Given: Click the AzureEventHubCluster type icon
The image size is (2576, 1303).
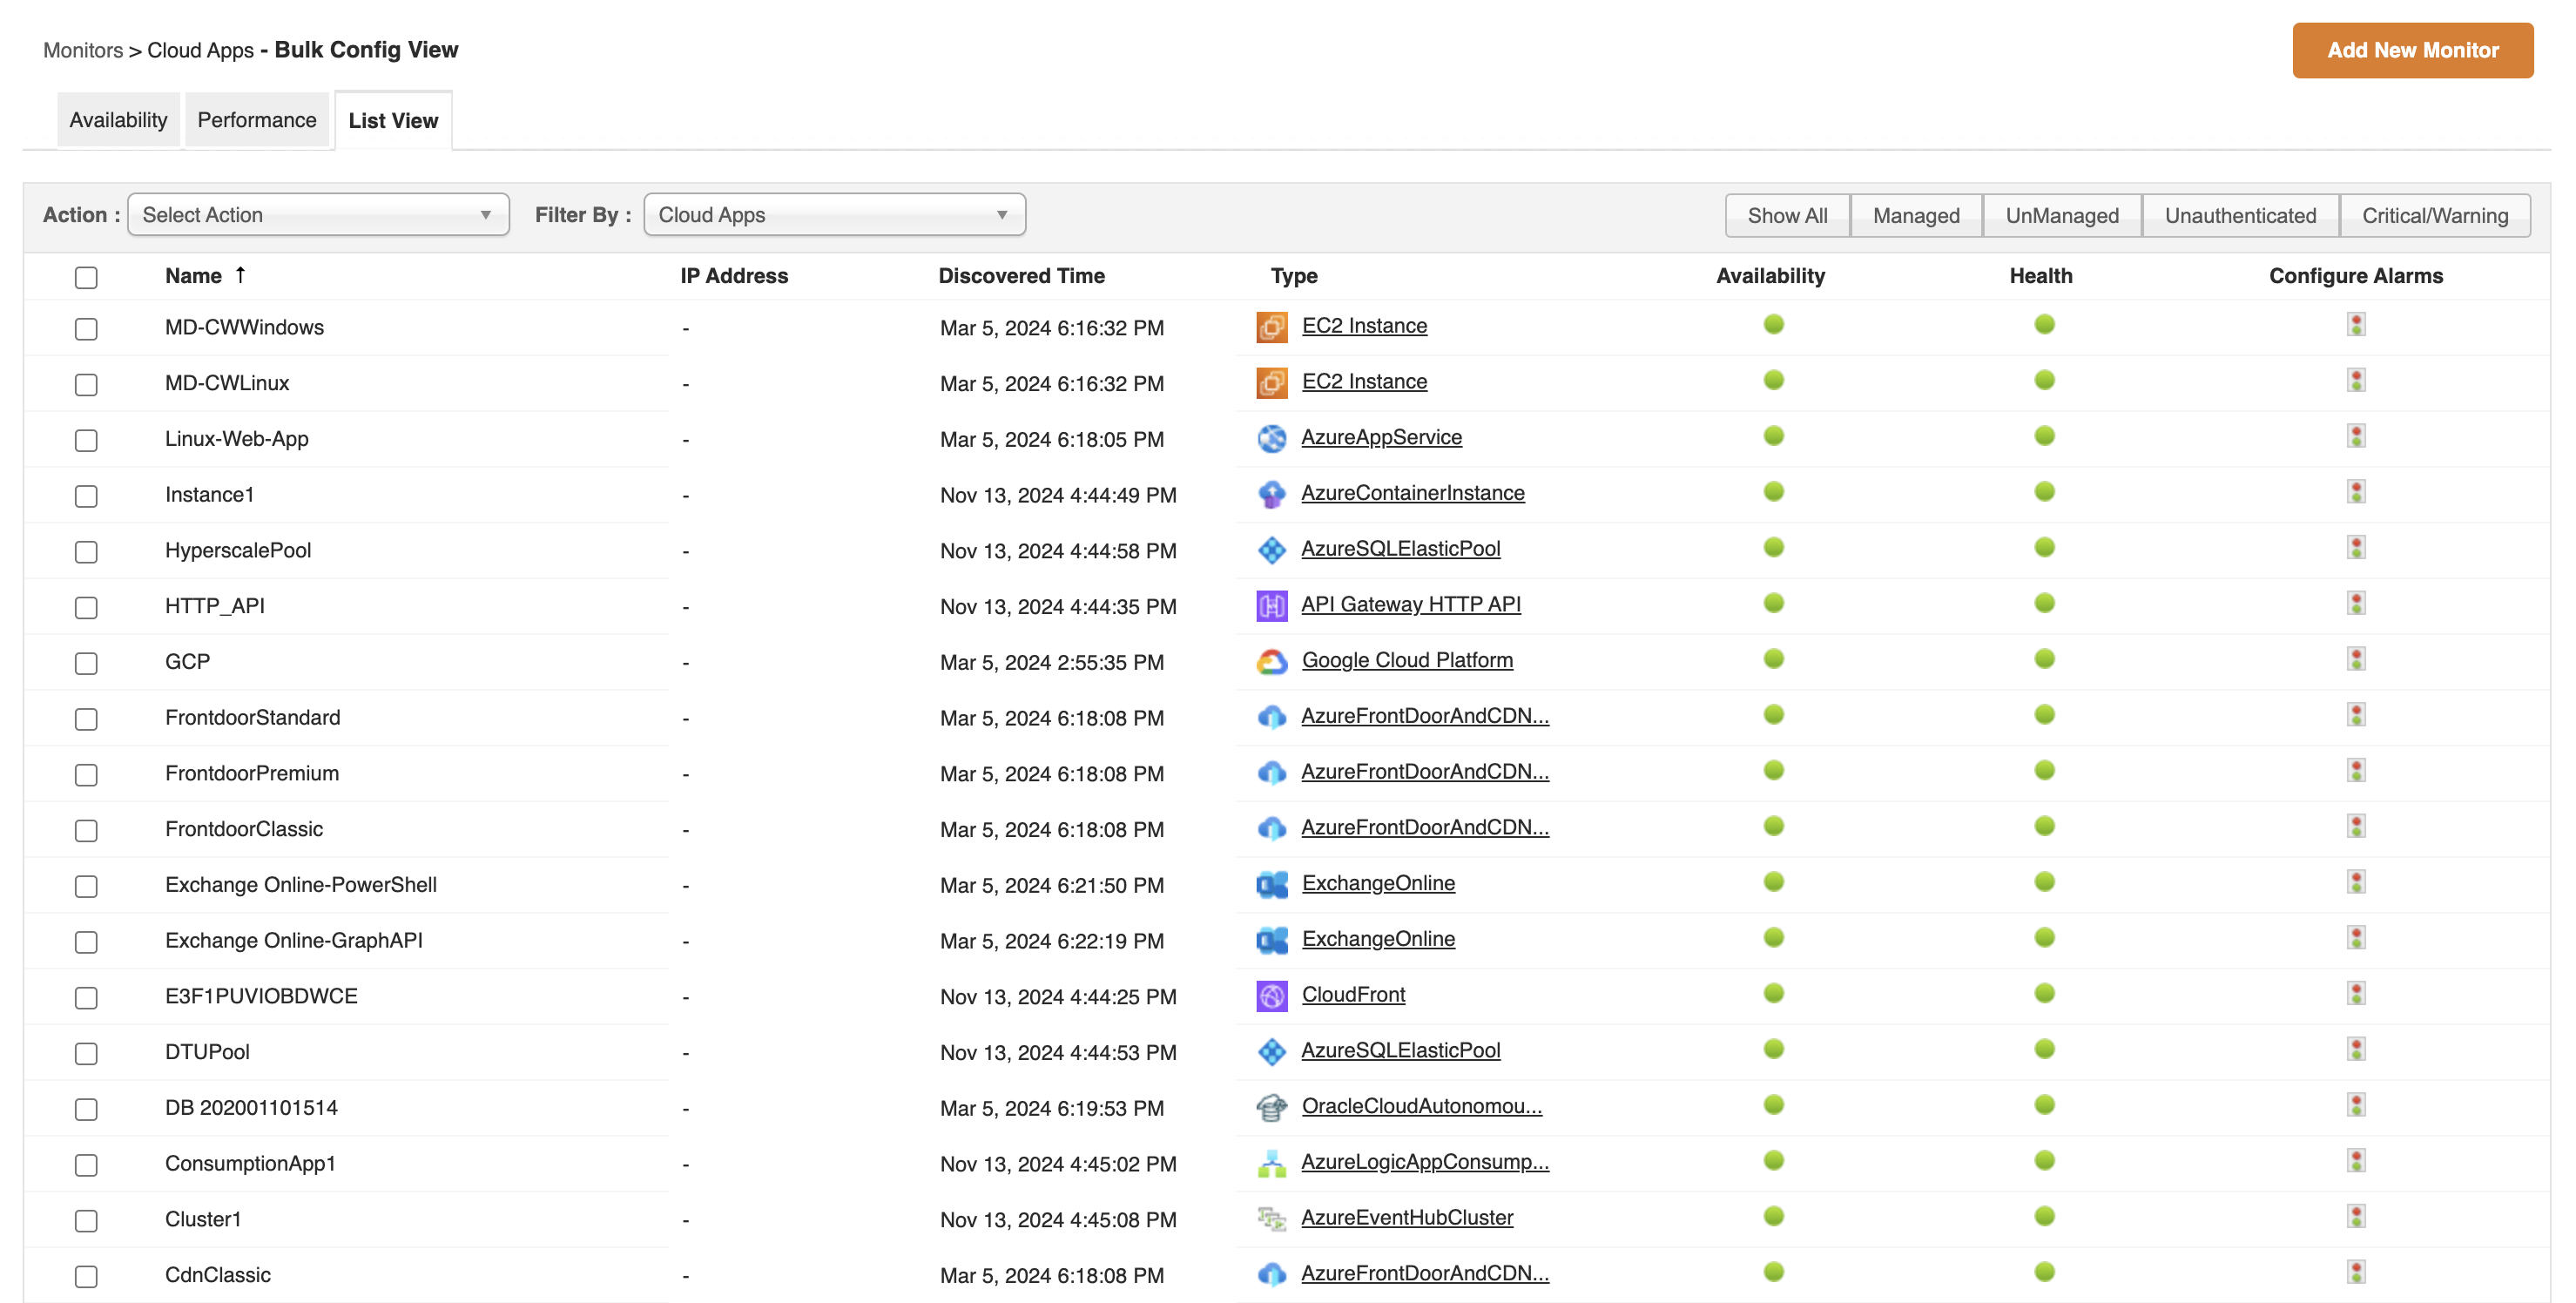Looking at the screenshot, I should click(1271, 1219).
